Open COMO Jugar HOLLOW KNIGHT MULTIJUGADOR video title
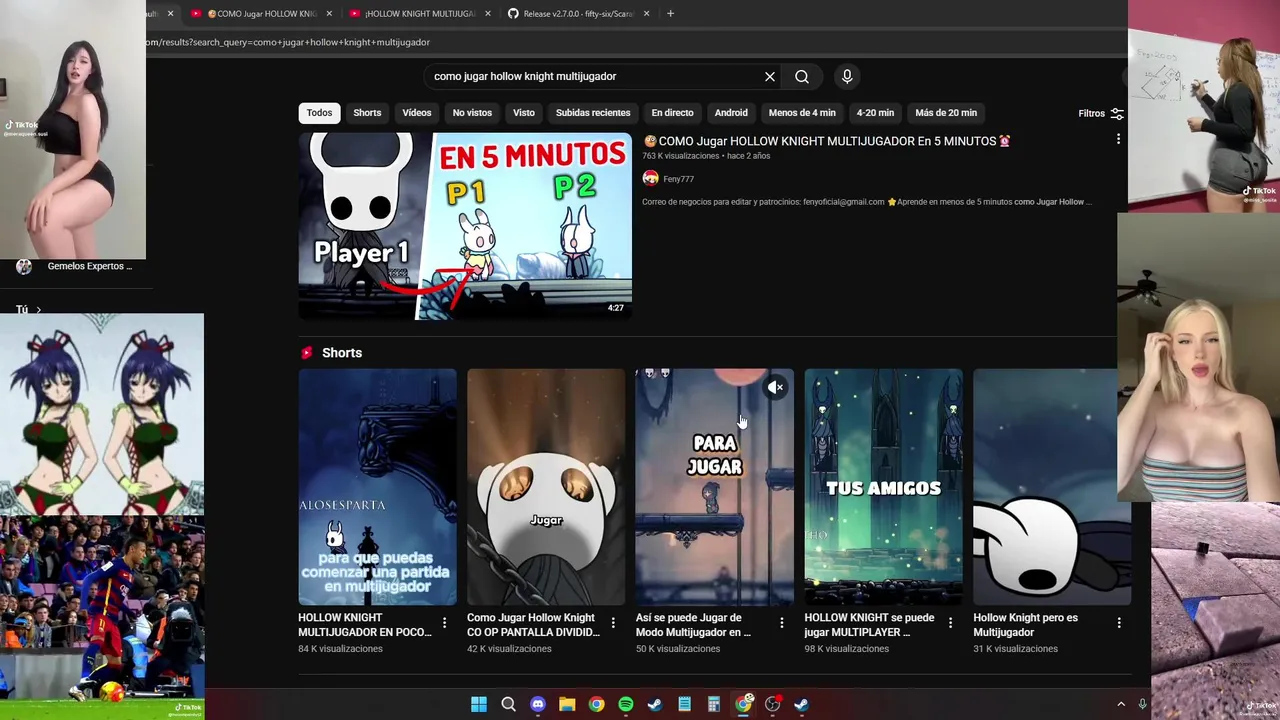Viewport: 1280px width, 720px height. 827,141
